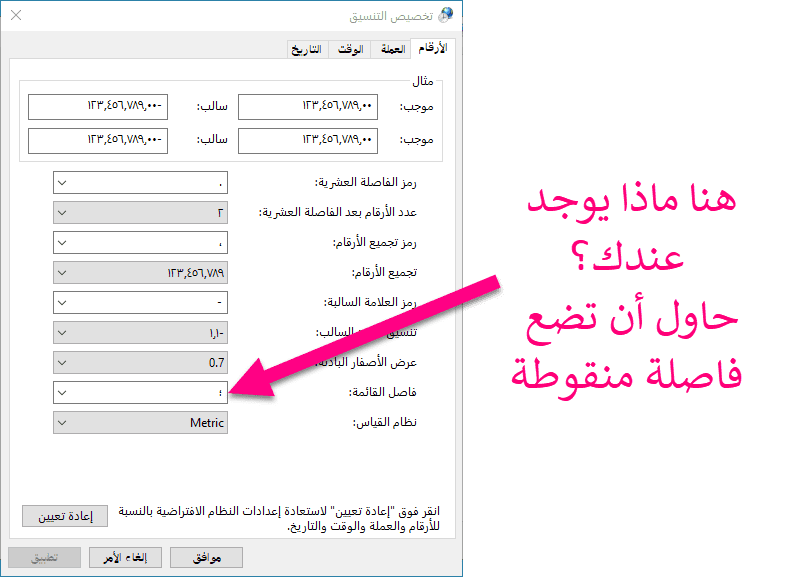Click the globe icon in title bar
Viewport: 790px width, 577px height.
click(x=445, y=16)
